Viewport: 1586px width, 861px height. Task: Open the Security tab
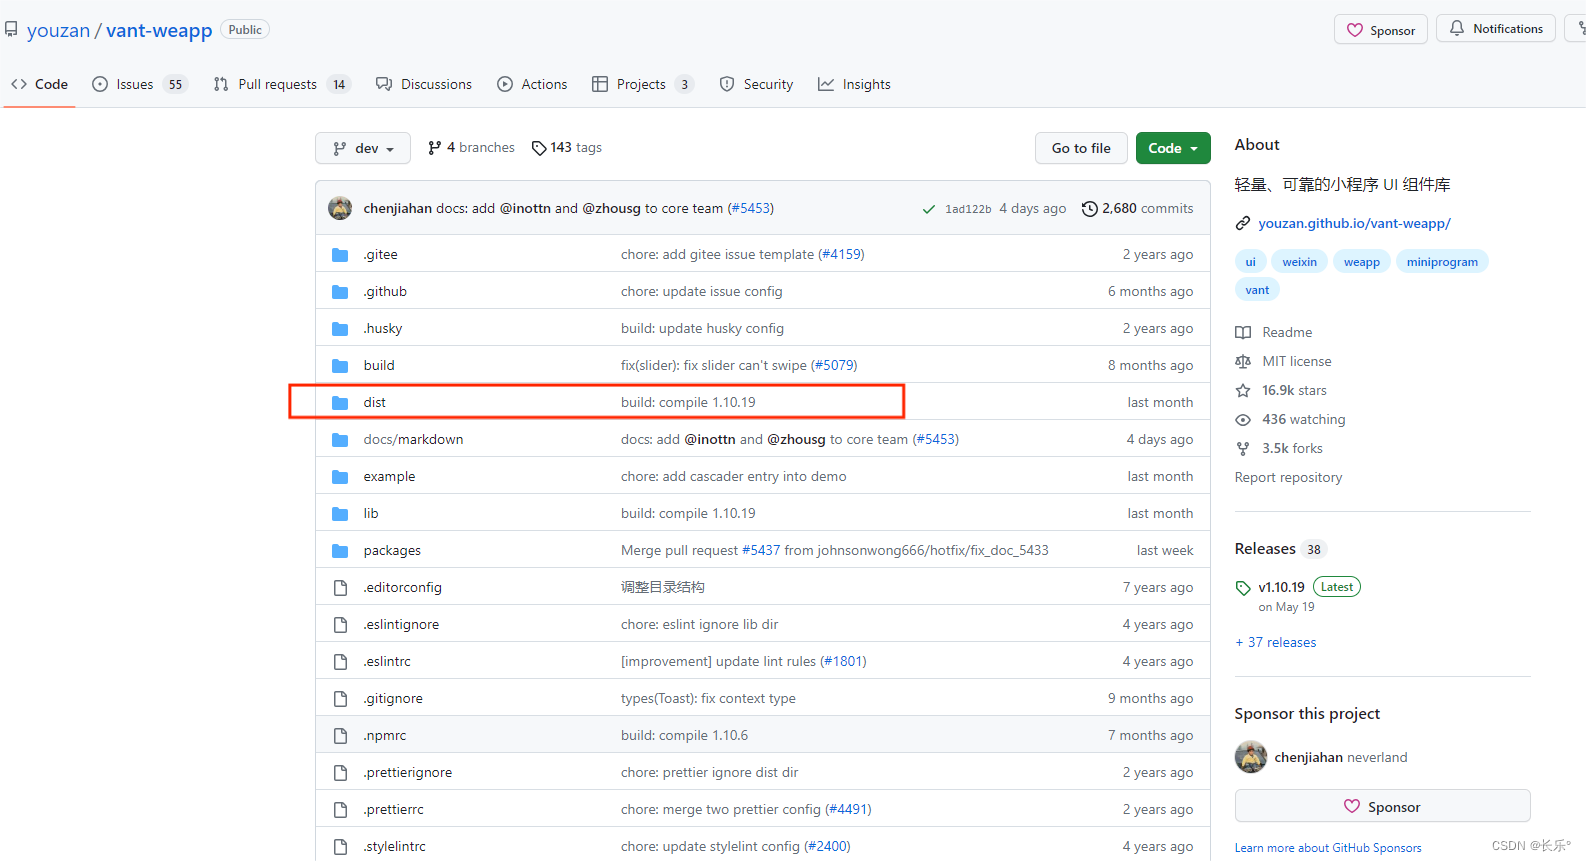point(756,84)
